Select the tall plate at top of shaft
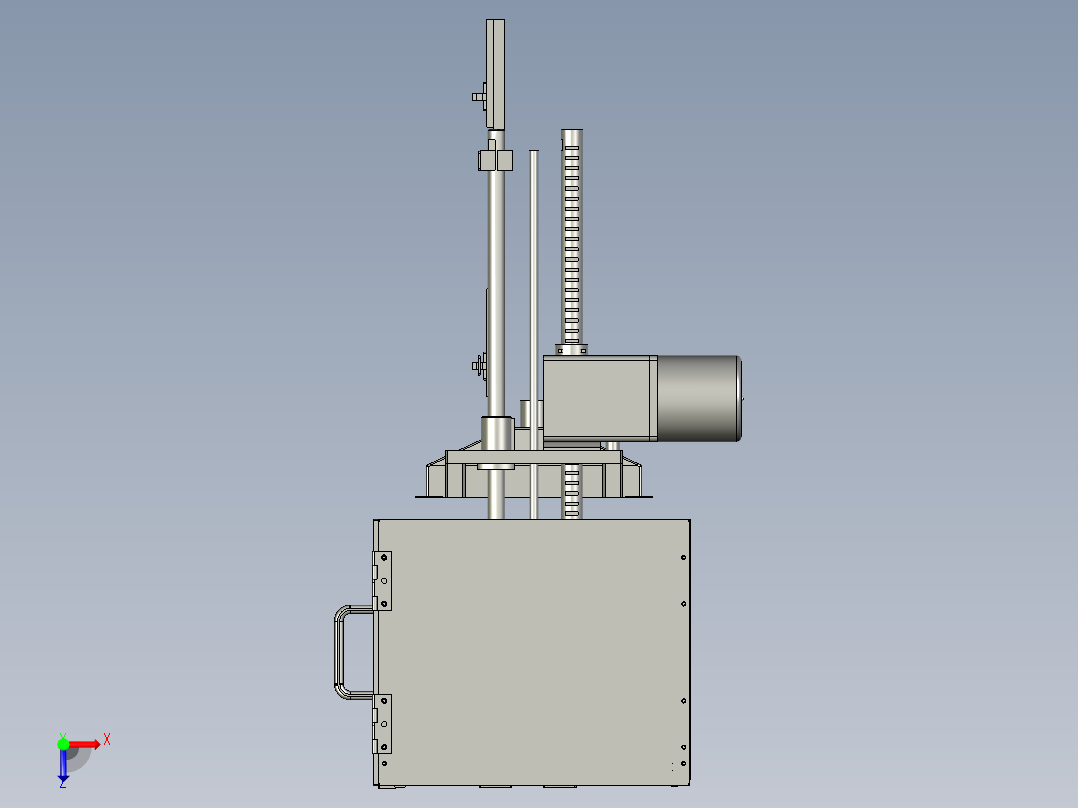The height and width of the screenshot is (808, 1078). tap(495, 74)
